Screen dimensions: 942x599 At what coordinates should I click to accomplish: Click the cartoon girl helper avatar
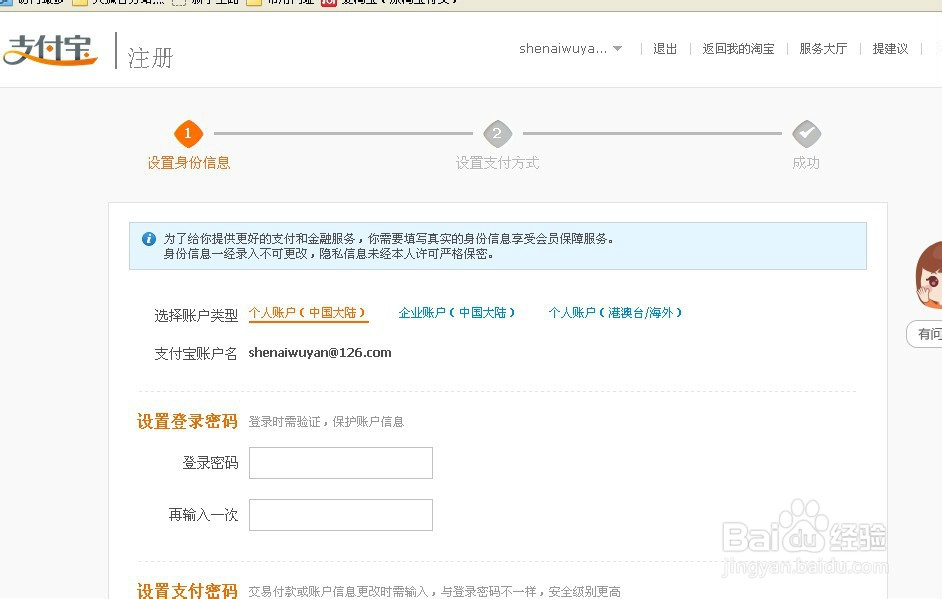(x=928, y=275)
